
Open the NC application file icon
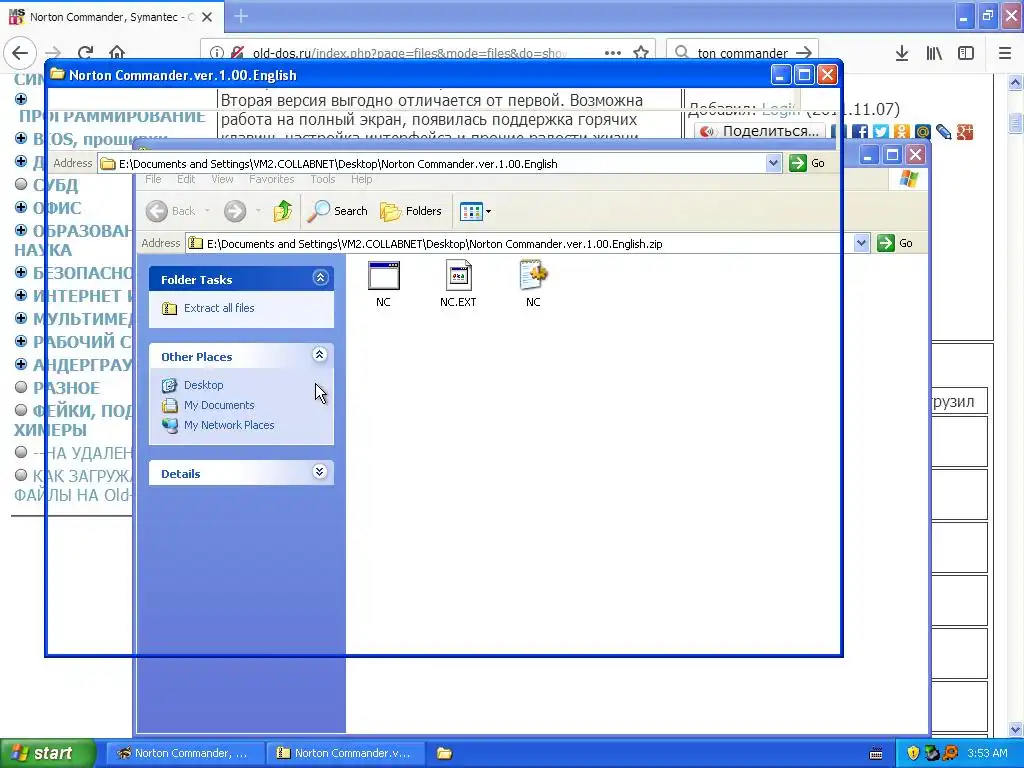click(383, 285)
